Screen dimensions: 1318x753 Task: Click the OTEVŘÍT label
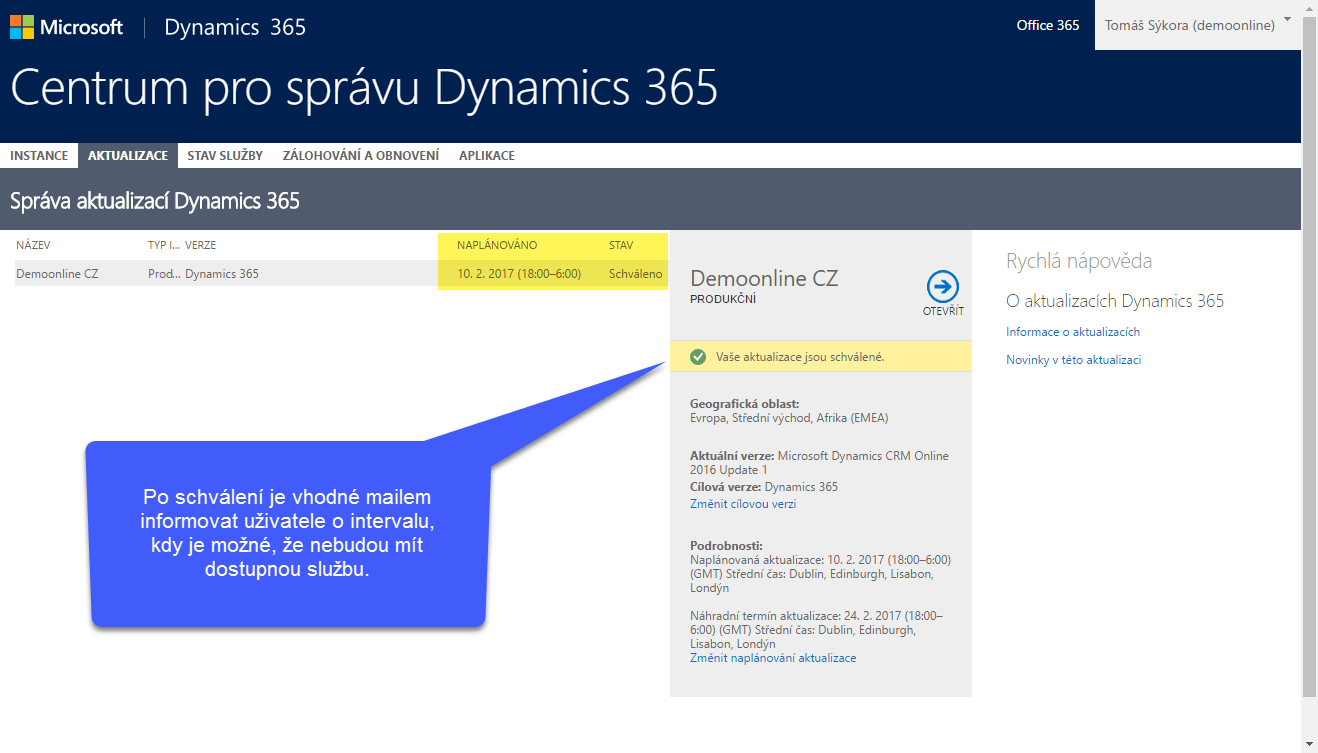click(943, 311)
